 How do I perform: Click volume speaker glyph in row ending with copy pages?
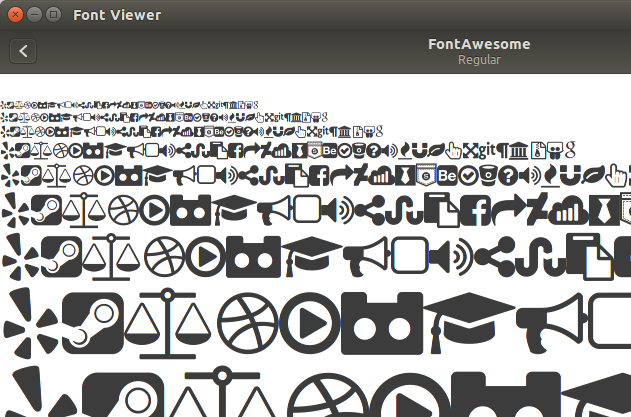(451, 256)
